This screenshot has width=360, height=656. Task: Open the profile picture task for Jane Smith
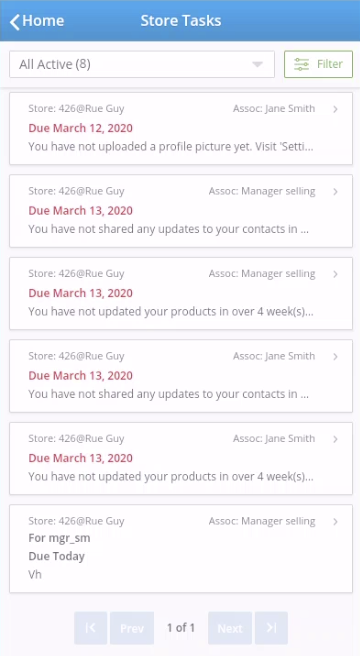181,128
